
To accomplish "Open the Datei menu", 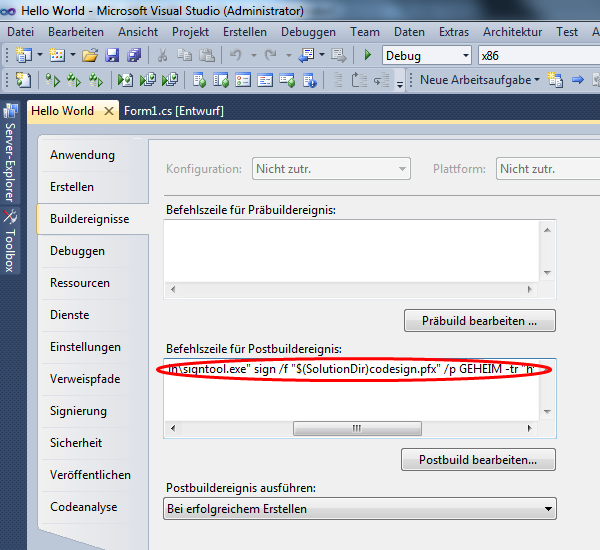I will point(21,32).
